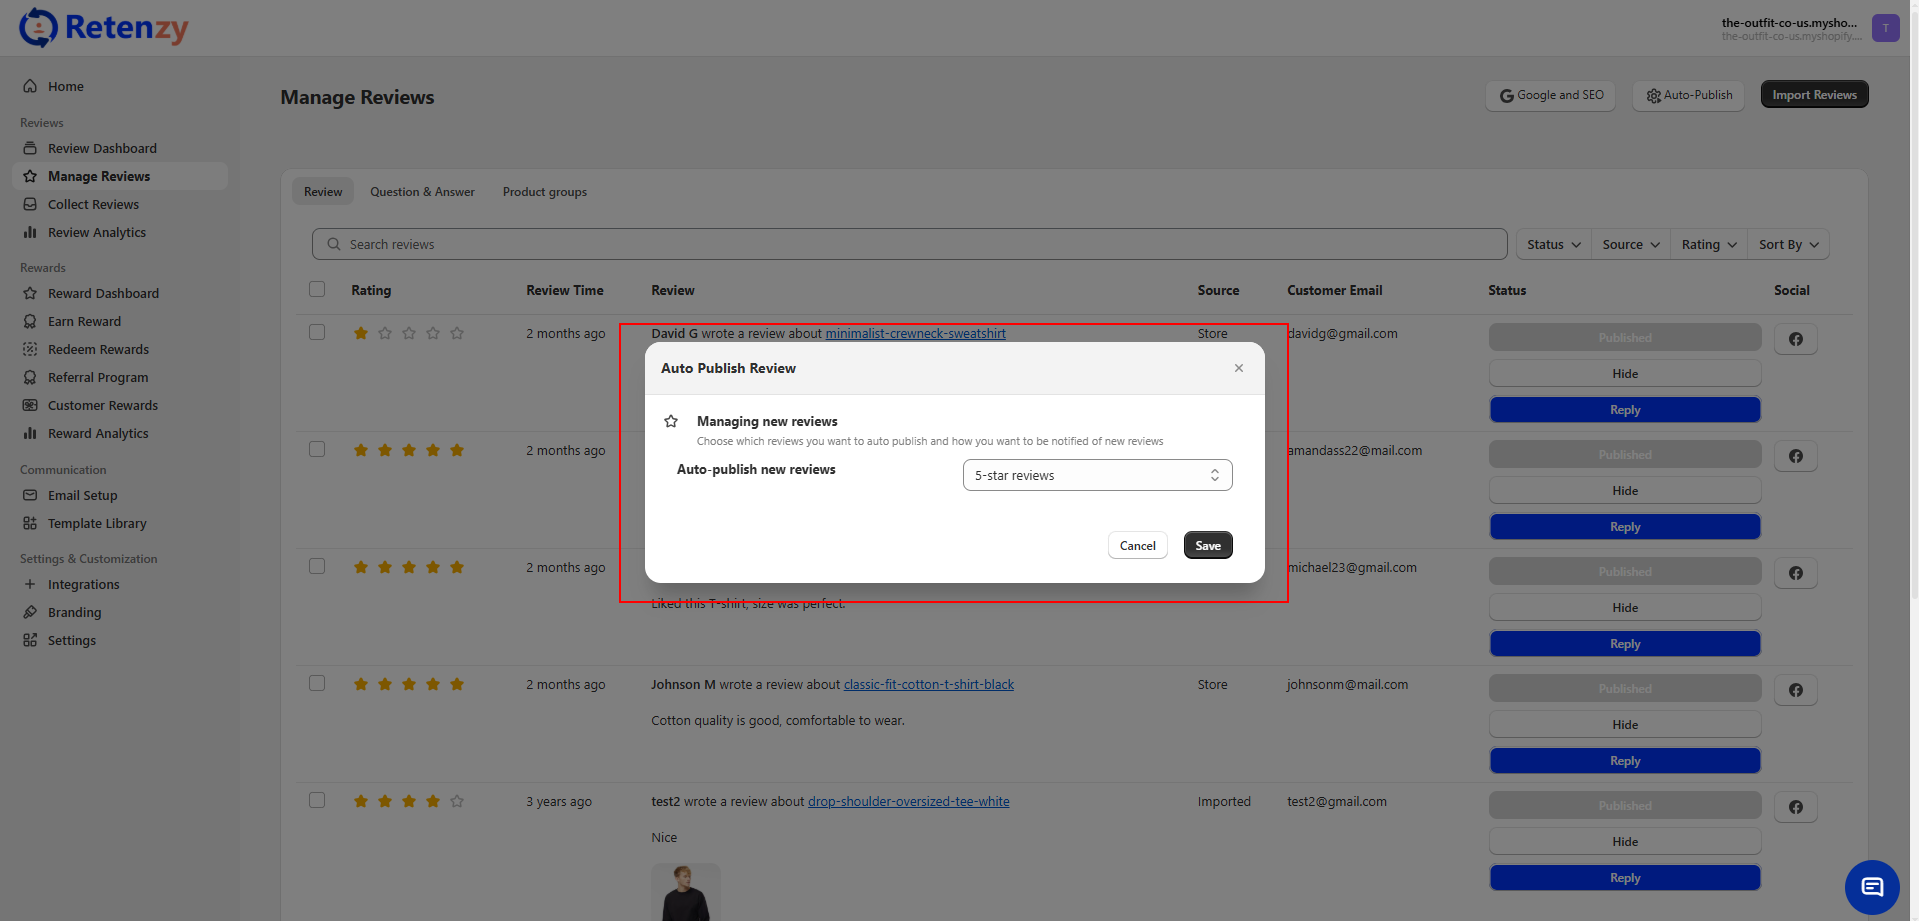Open the live chat bubble widget

tap(1872, 887)
